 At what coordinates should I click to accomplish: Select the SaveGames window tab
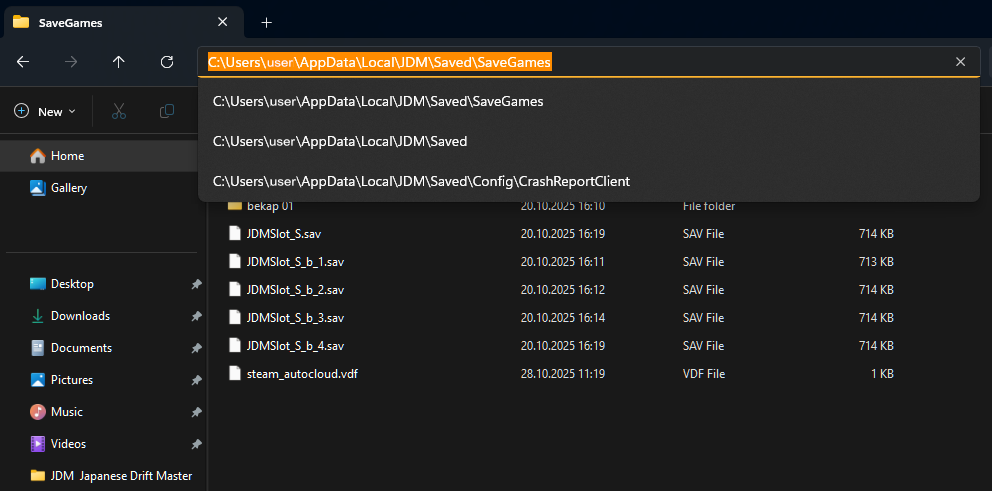coord(110,22)
